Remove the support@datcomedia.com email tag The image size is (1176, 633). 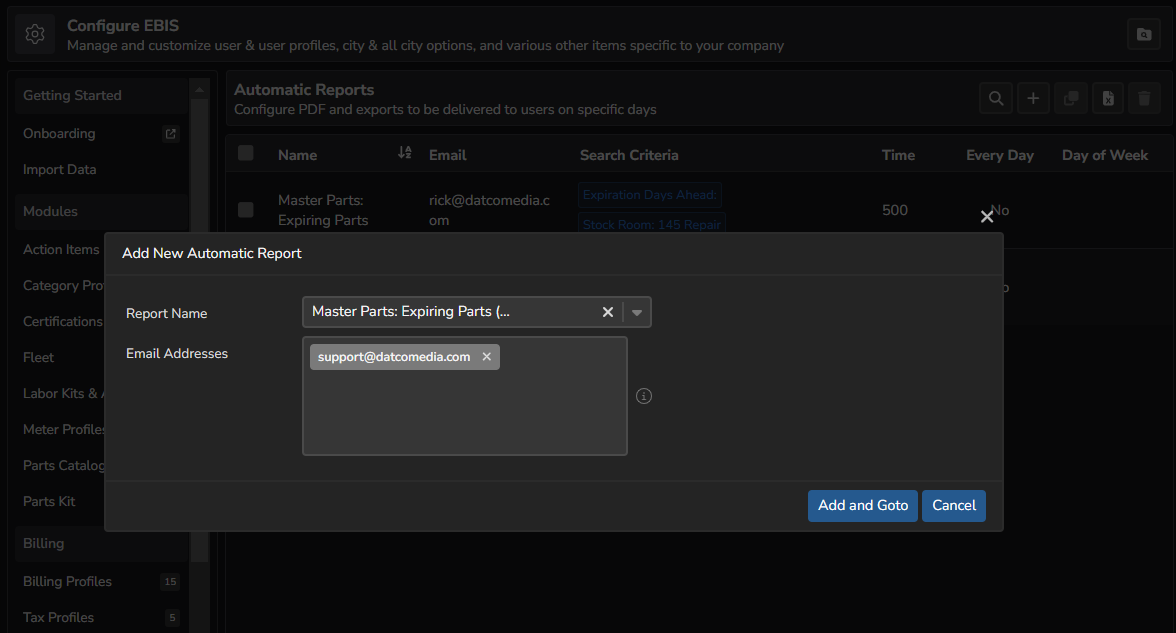tap(486, 356)
